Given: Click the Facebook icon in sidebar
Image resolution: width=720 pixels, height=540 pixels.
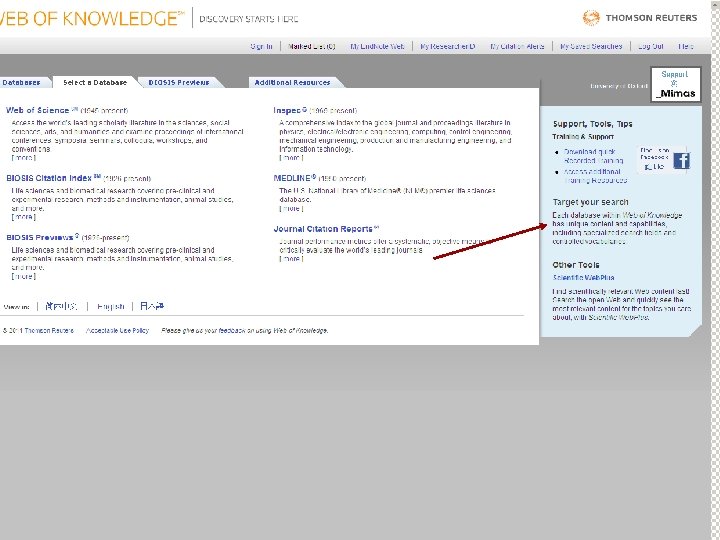Looking at the screenshot, I should pyautogui.click(x=681, y=161).
